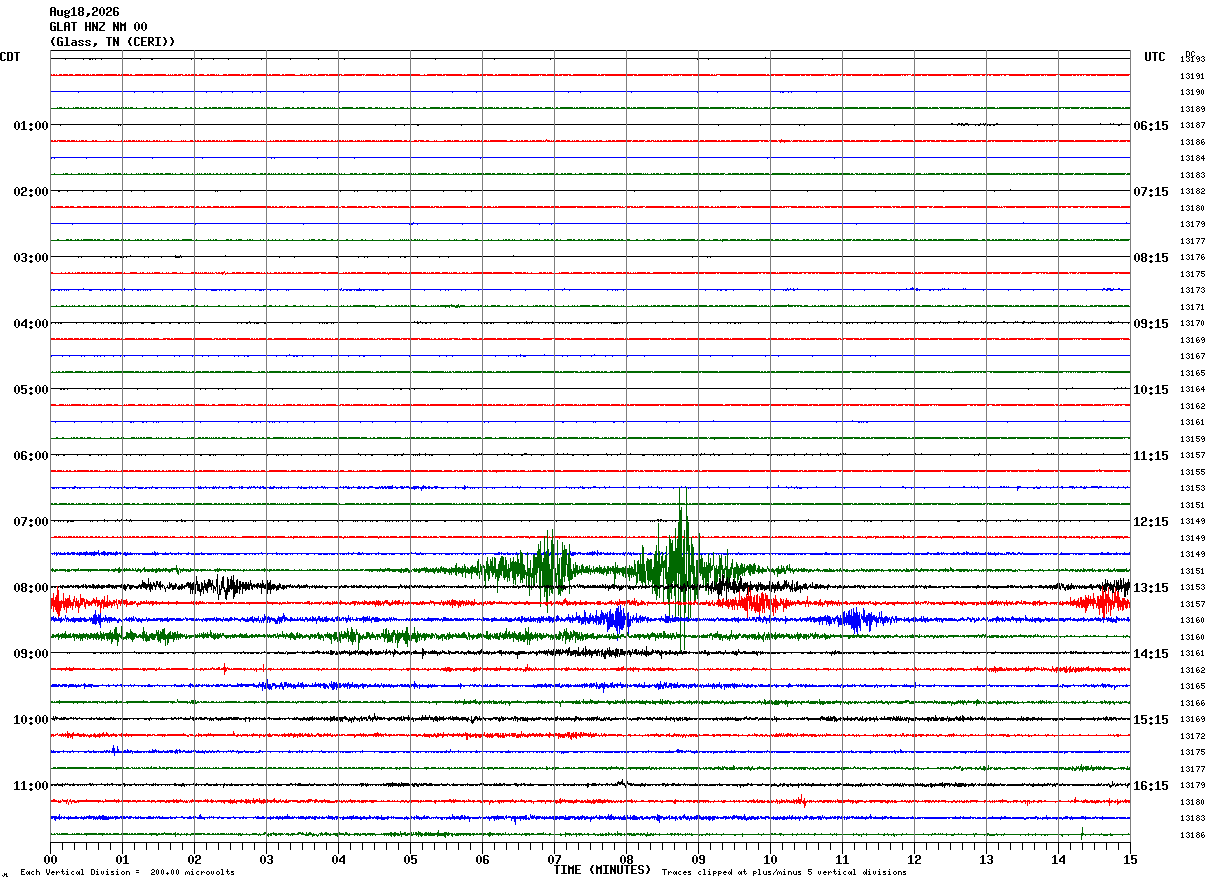Click the 10:15 UTC time label
The image size is (1210, 886).
click(x=1151, y=390)
